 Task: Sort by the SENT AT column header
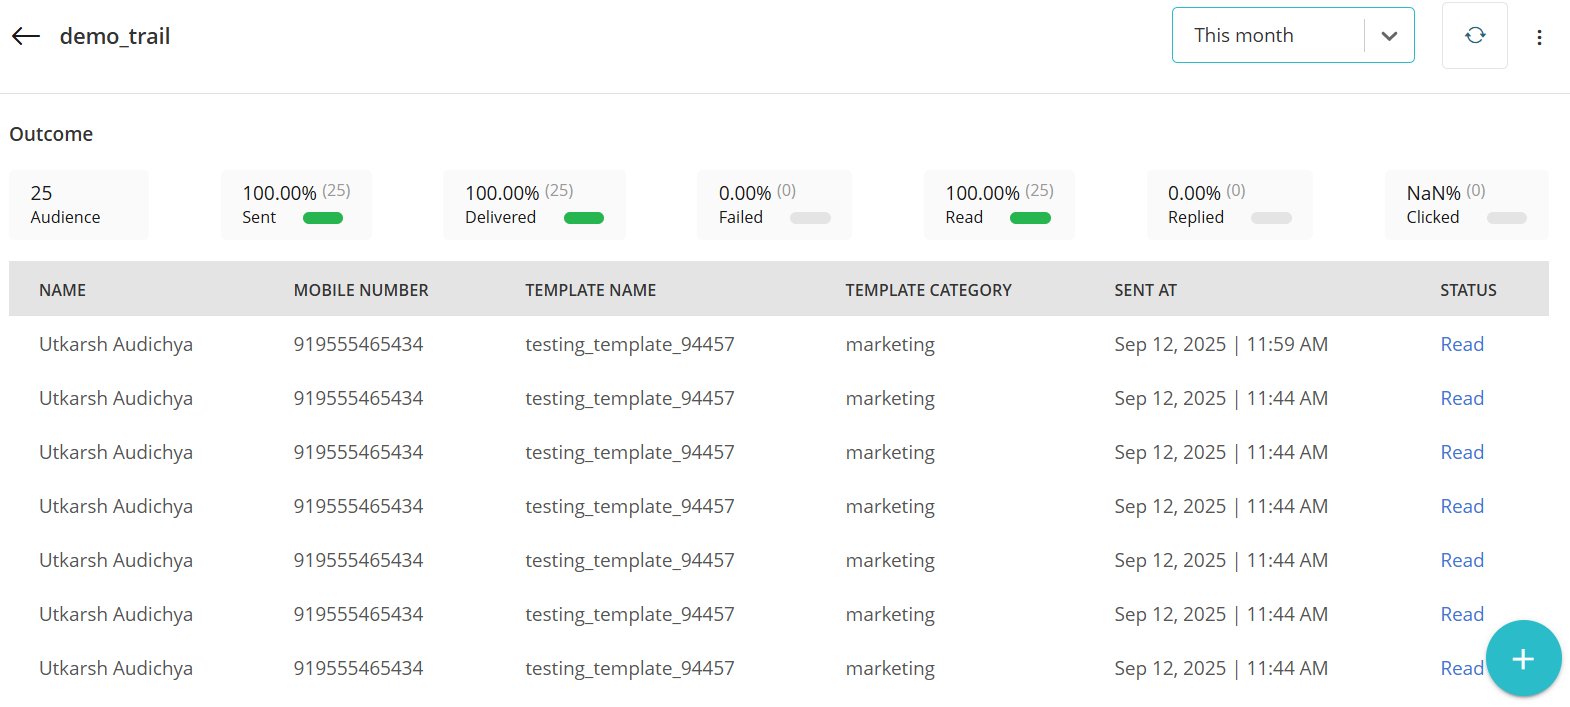click(1145, 290)
